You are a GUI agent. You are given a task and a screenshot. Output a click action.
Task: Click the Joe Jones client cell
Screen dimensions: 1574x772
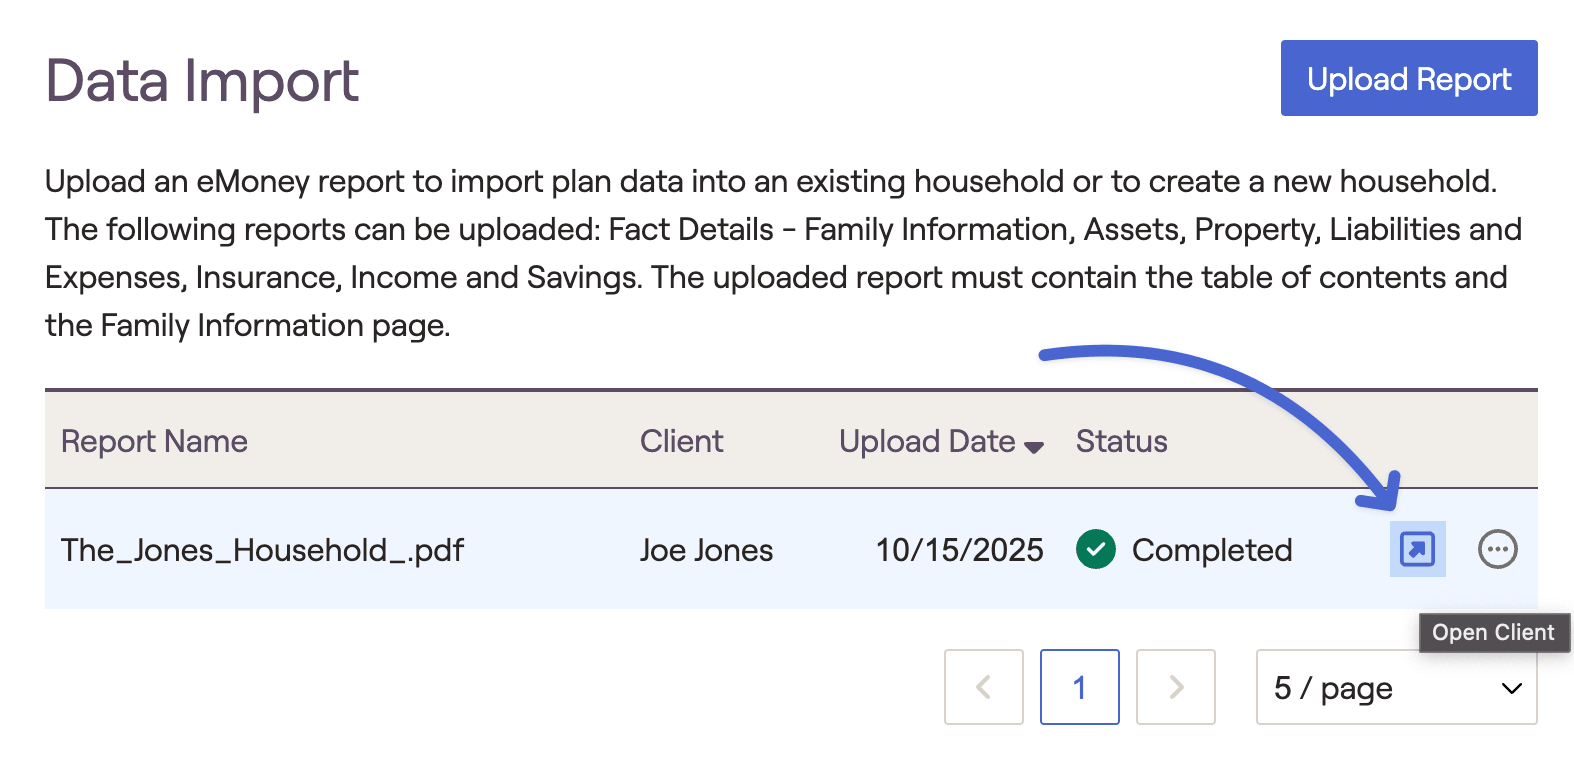tap(706, 550)
